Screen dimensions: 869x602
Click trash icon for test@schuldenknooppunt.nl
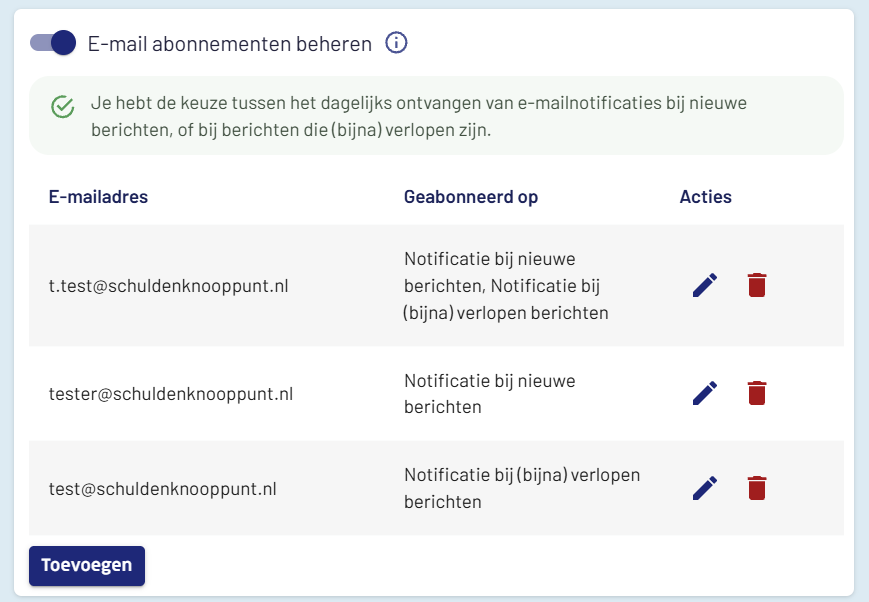click(757, 488)
